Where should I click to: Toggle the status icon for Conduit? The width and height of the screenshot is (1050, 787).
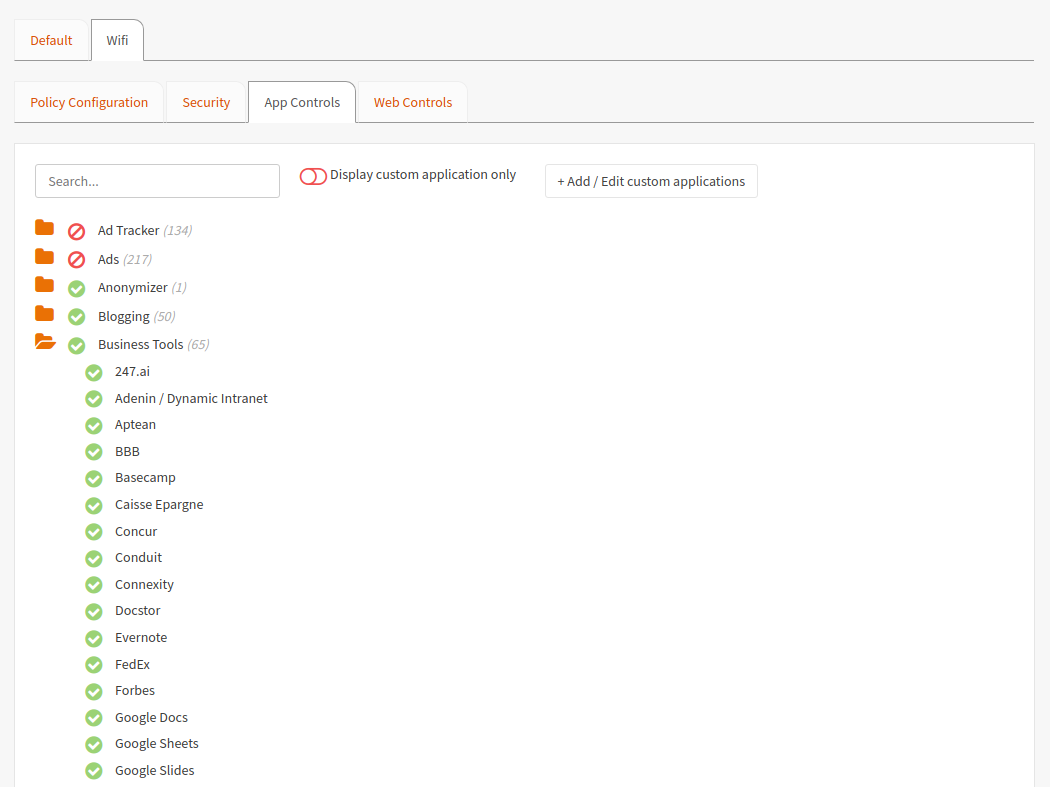94,559
